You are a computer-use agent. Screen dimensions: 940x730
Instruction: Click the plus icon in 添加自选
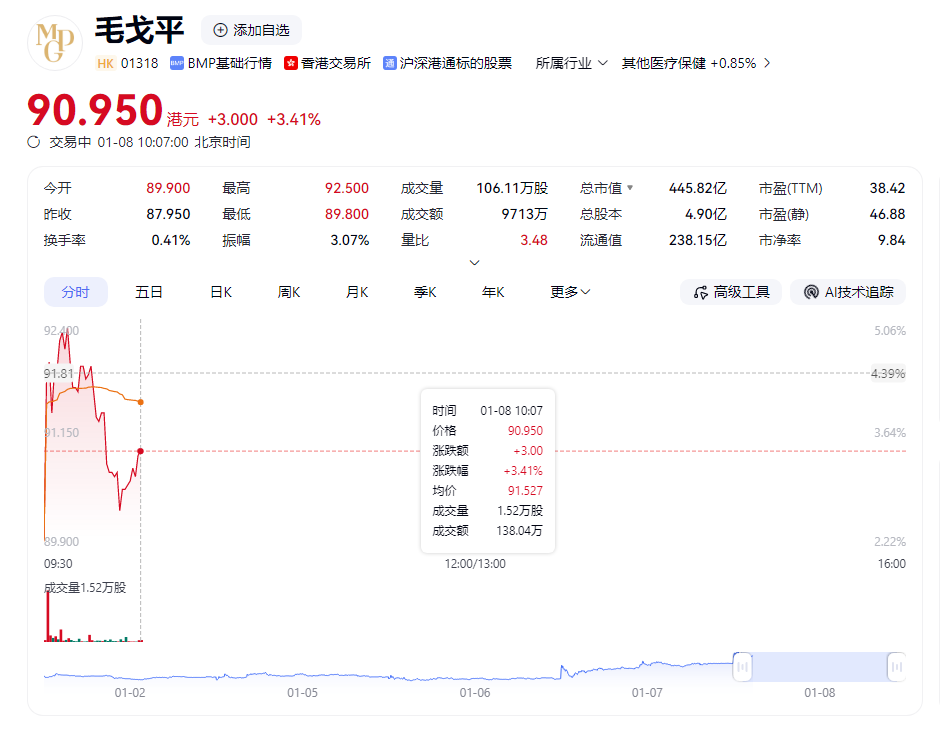[x=220, y=30]
